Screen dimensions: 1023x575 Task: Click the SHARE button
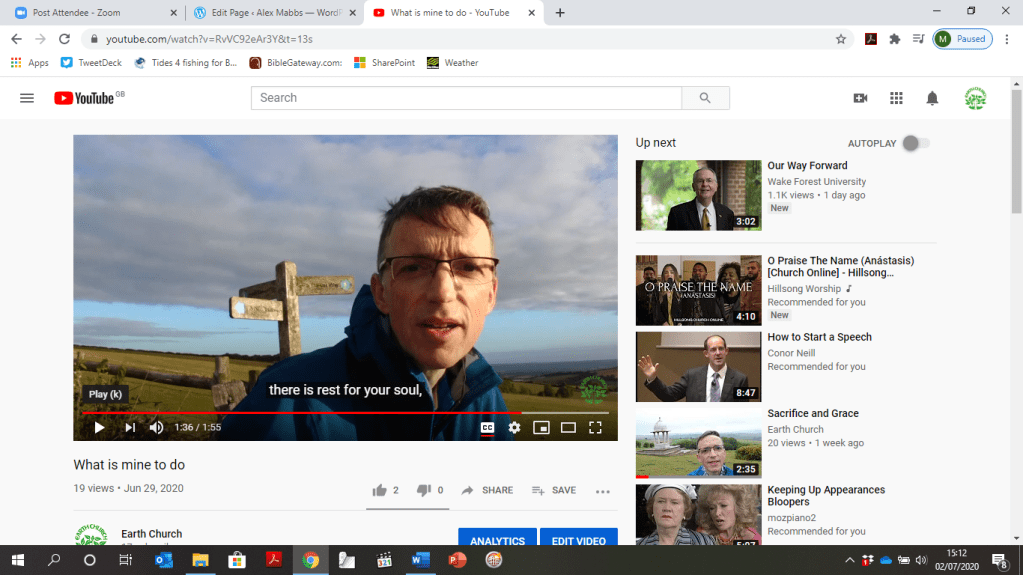(x=487, y=490)
